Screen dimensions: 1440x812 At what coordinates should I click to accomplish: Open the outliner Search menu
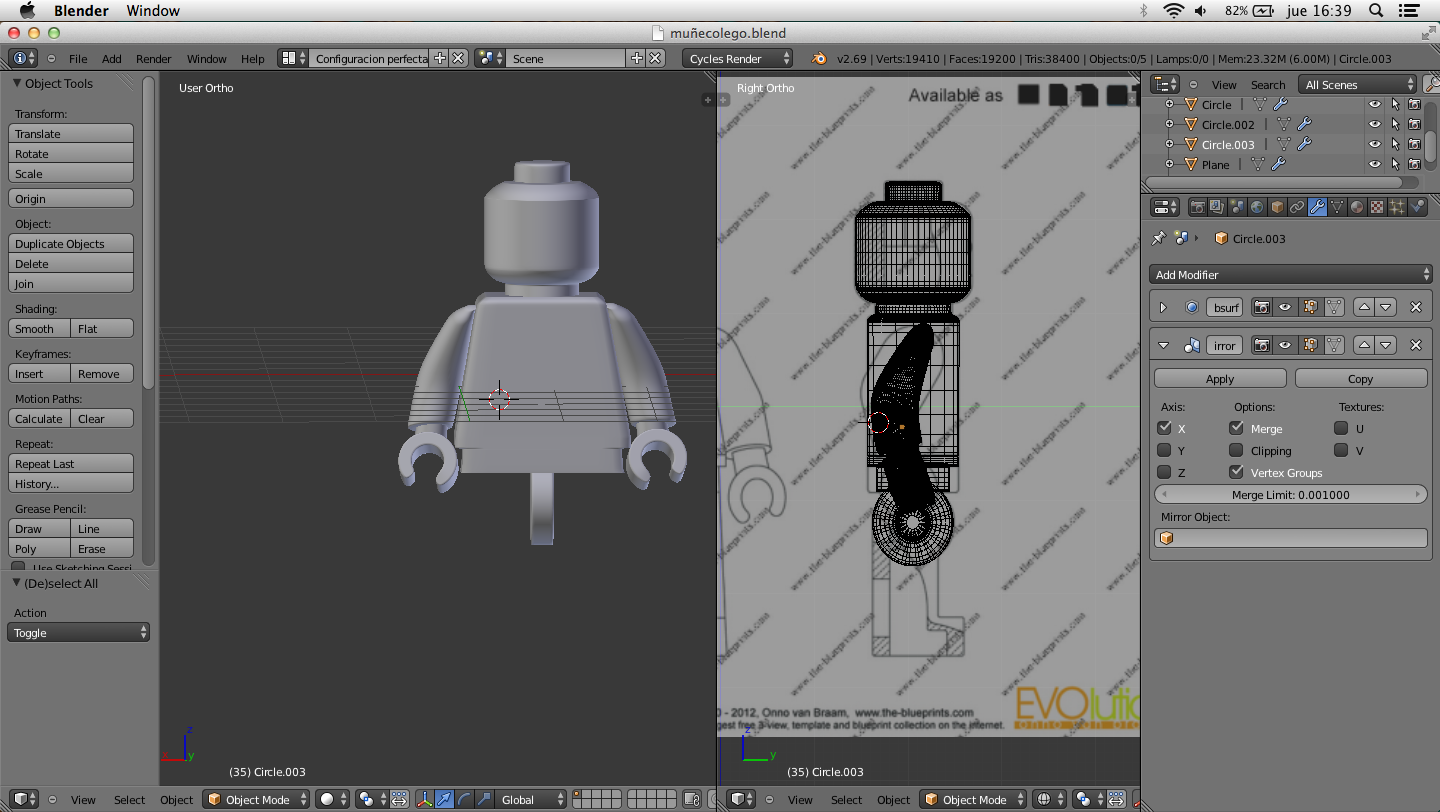click(x=1268, y=85)
